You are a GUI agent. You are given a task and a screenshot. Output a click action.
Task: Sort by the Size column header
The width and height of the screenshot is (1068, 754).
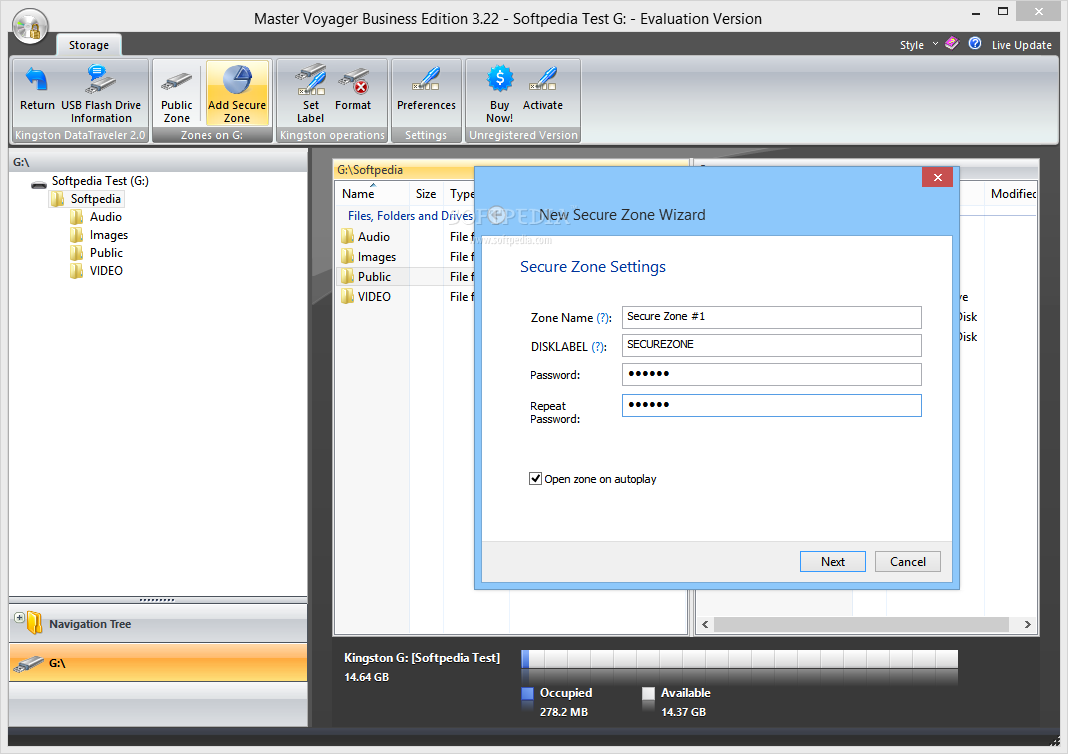426,193
